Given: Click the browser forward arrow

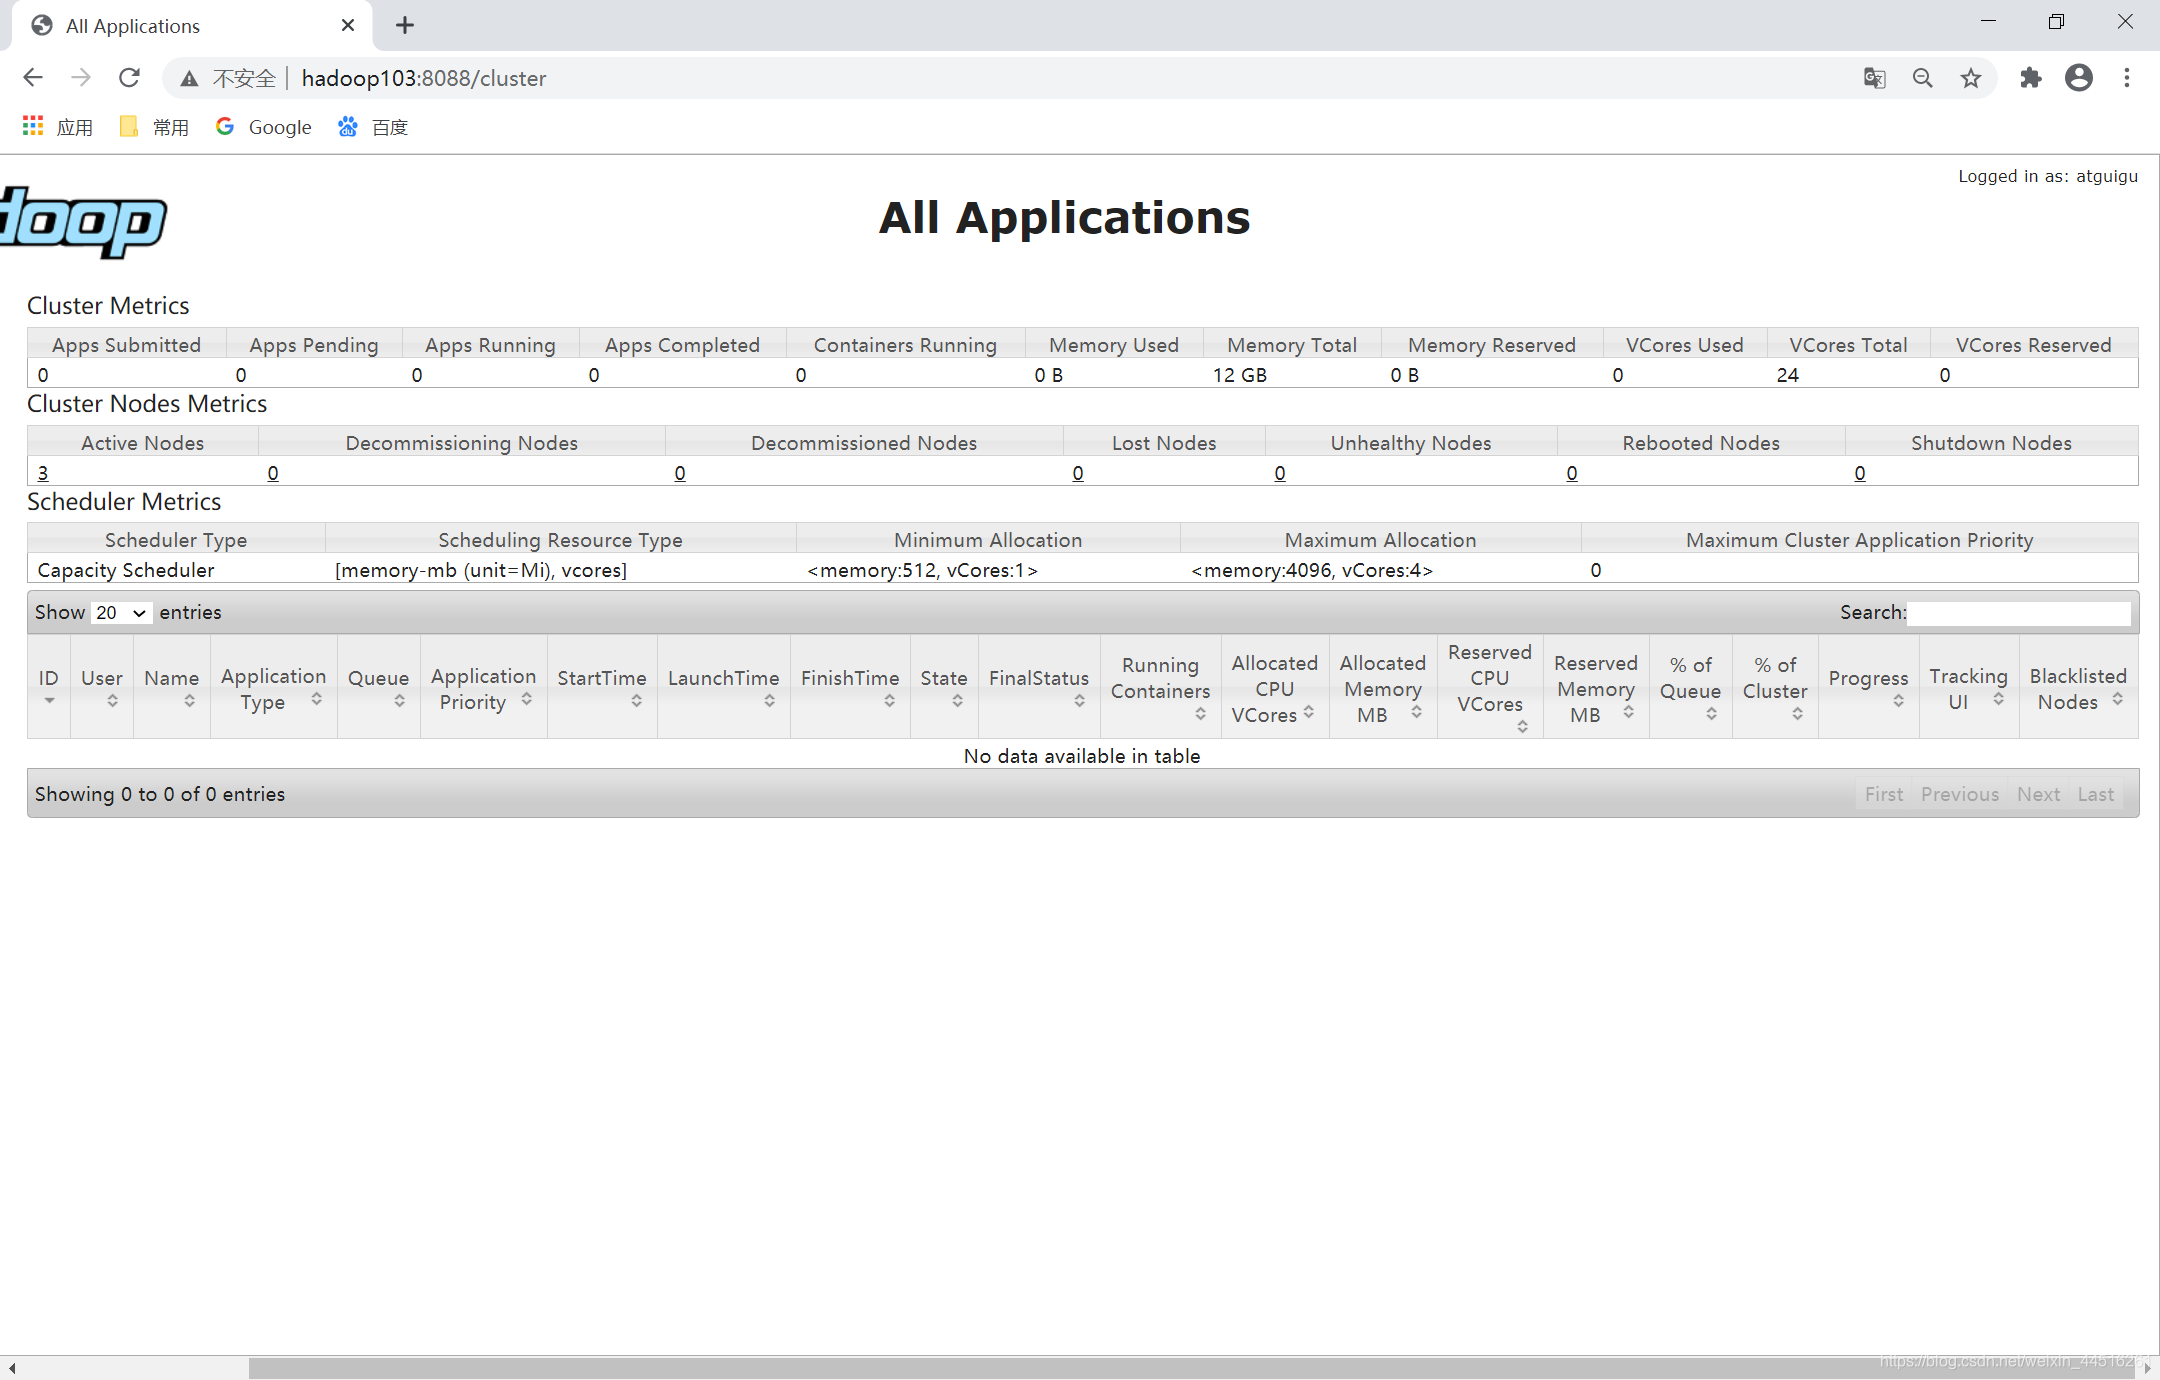Looking at the screenshot, I should (x=81, y=78).
